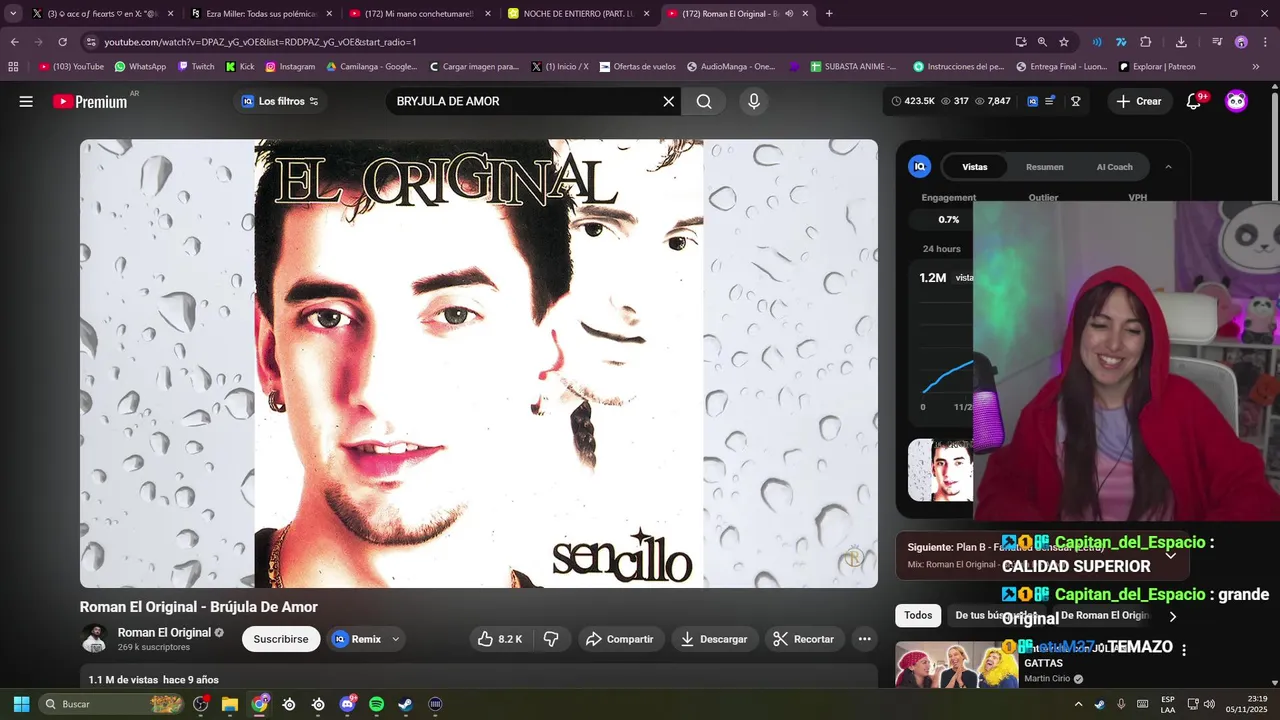Clear the BRYJULA DE AMOR search text
Screen dimensions: 1280x720
pos(669,101)
